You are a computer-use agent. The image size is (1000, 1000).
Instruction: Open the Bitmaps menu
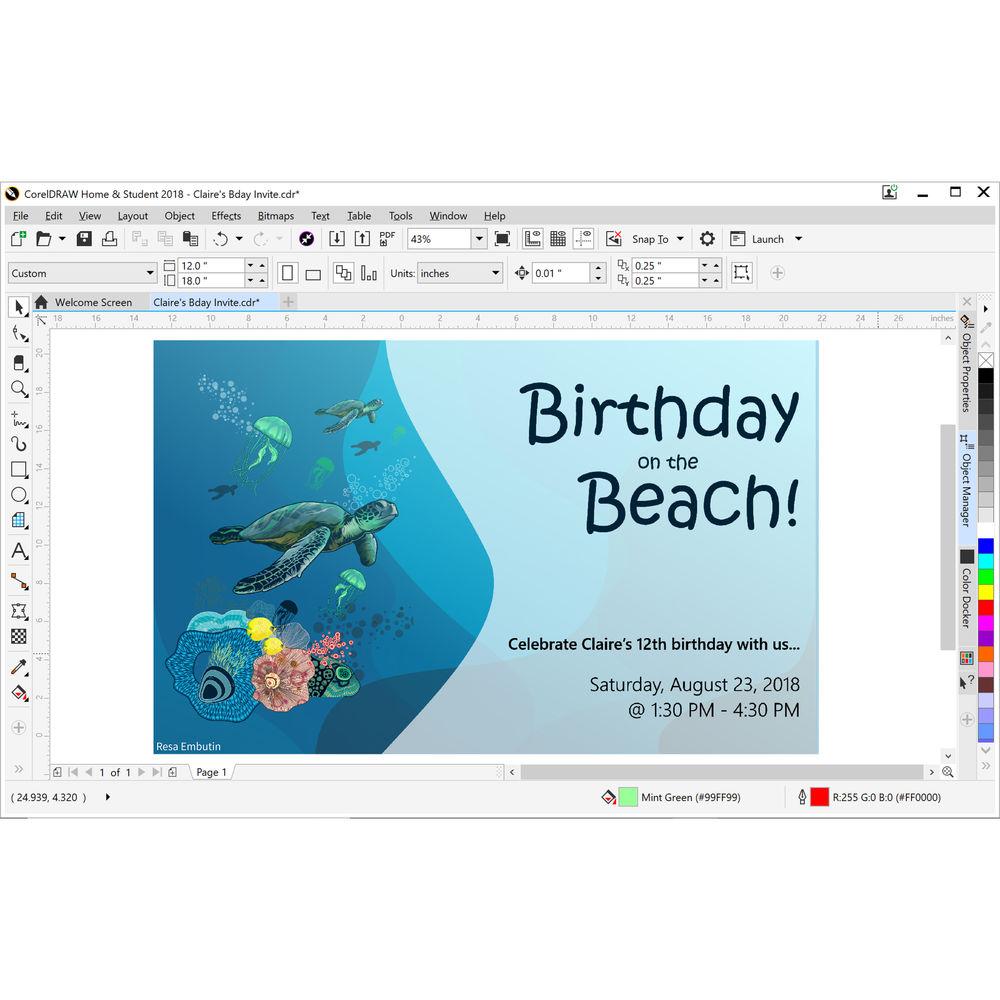click(275, 216)
